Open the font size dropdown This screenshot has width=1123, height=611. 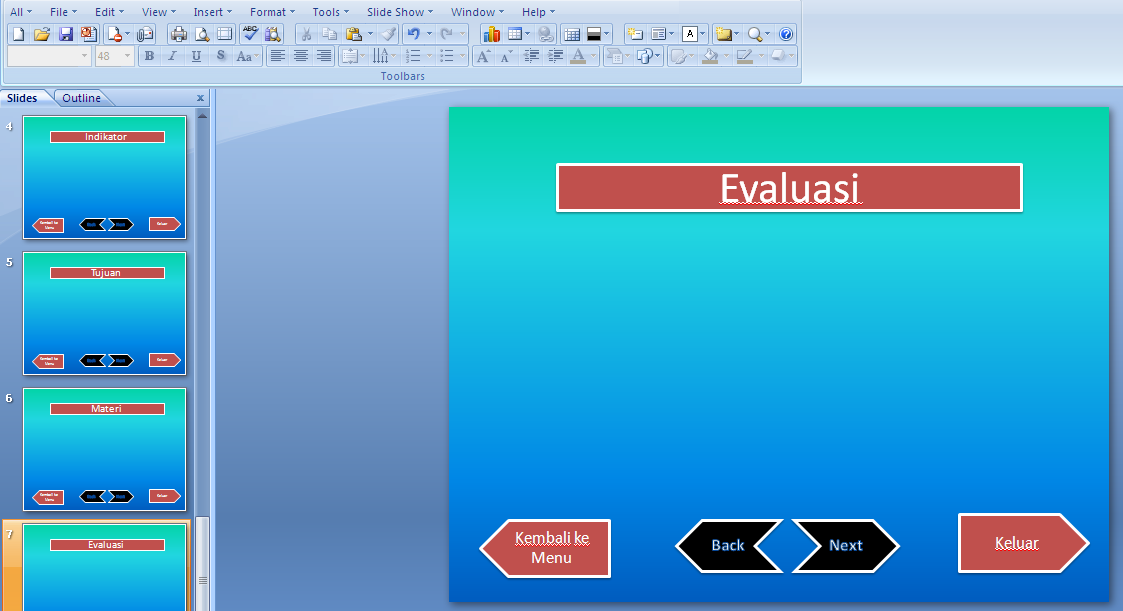tap(127, 56)
